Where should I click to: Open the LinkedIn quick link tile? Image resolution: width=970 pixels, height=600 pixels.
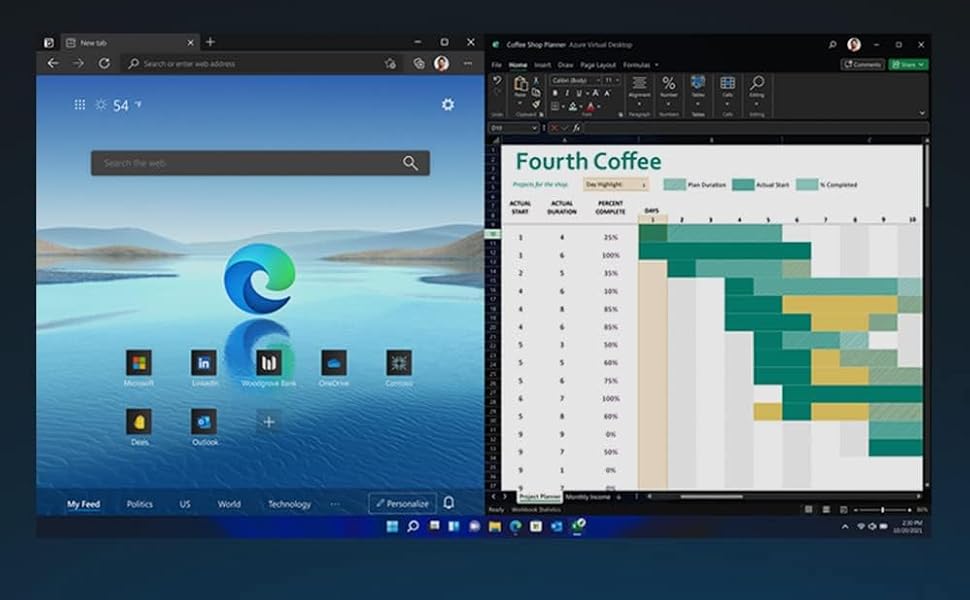point(204,363)
